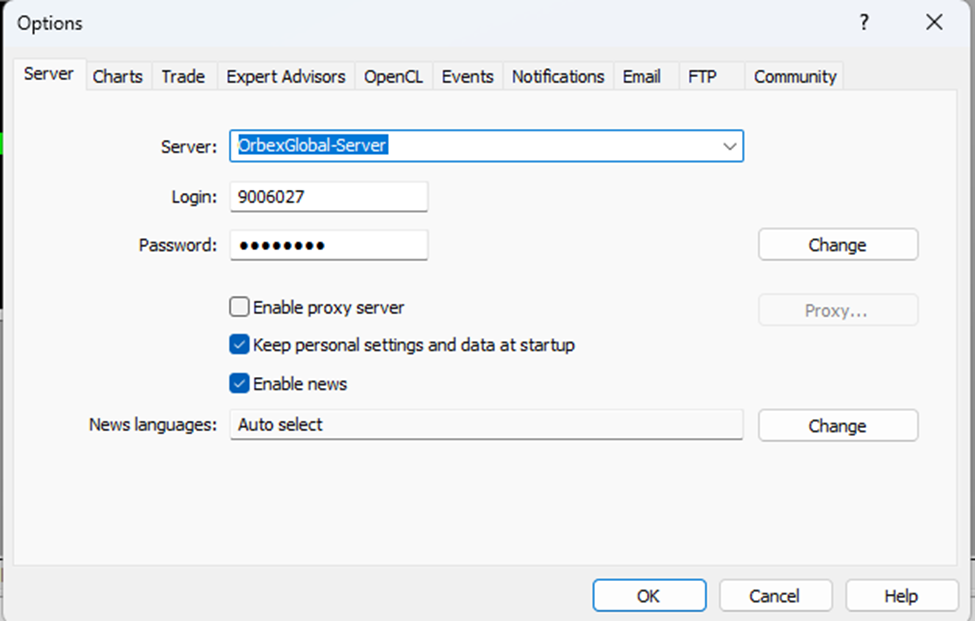Close the Options dialog window
This screenshot has width=975, height=621.
[x=934, y=23]
